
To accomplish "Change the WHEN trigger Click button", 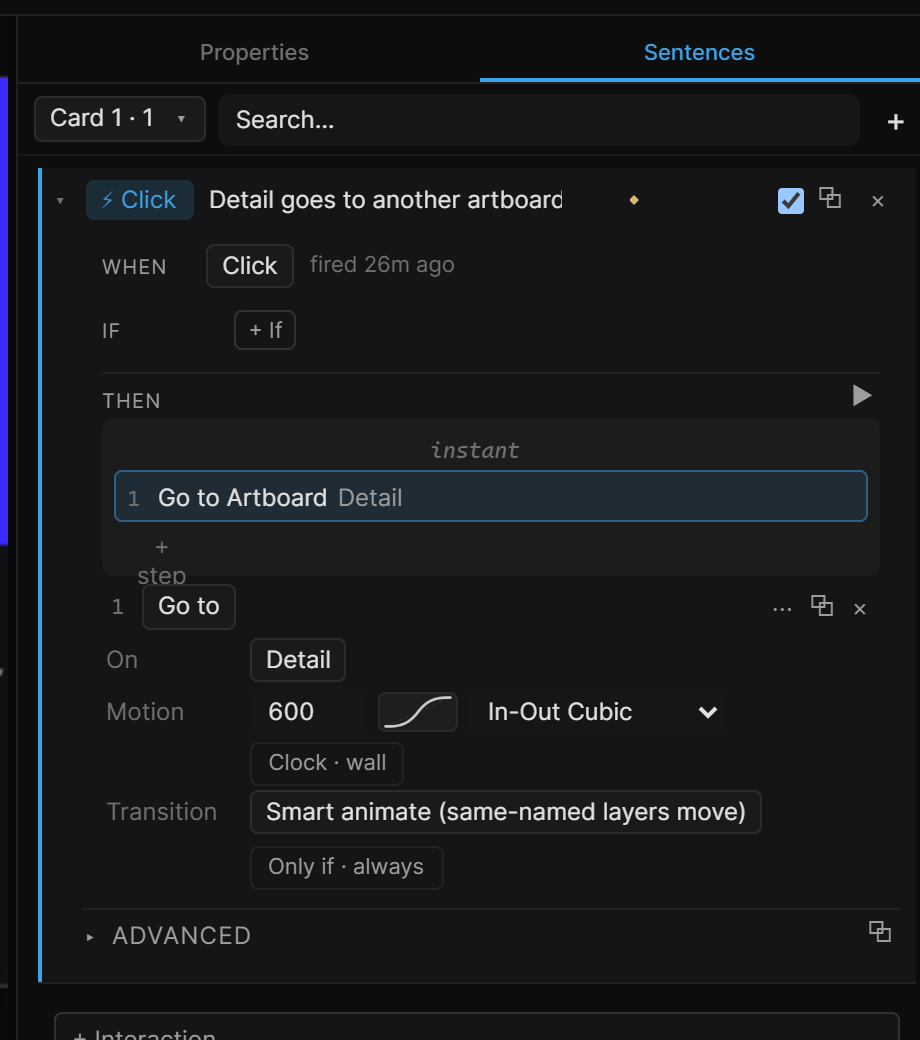I will coord(249,265).
